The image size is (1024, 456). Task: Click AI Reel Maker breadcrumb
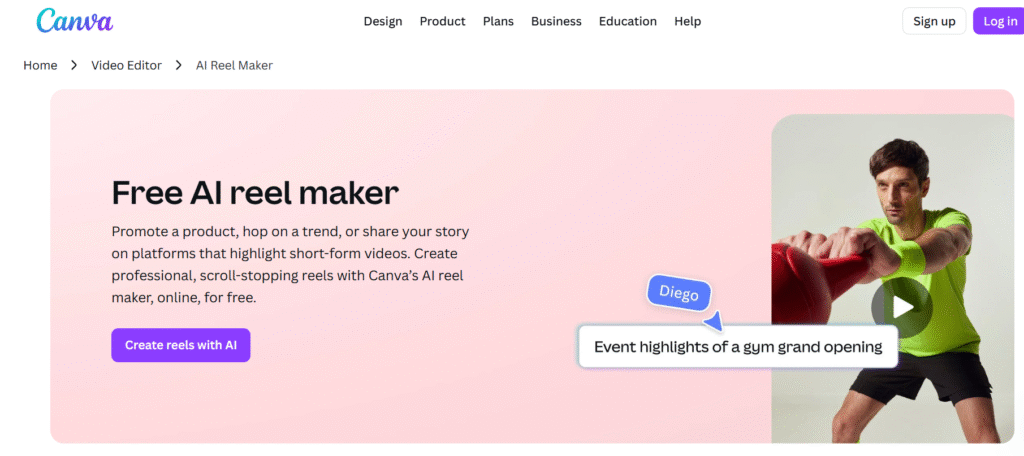(x=234, y=65)
